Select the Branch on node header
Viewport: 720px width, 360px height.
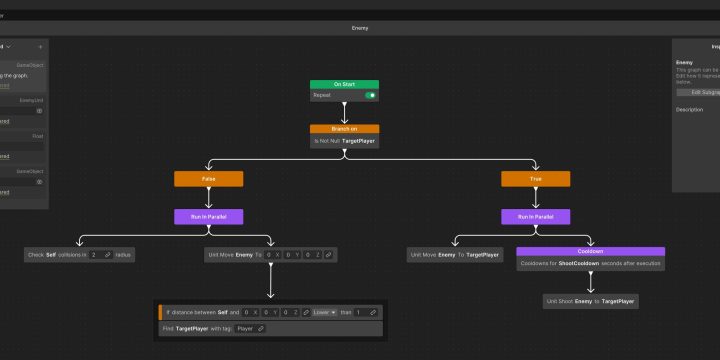coord(344,129)
